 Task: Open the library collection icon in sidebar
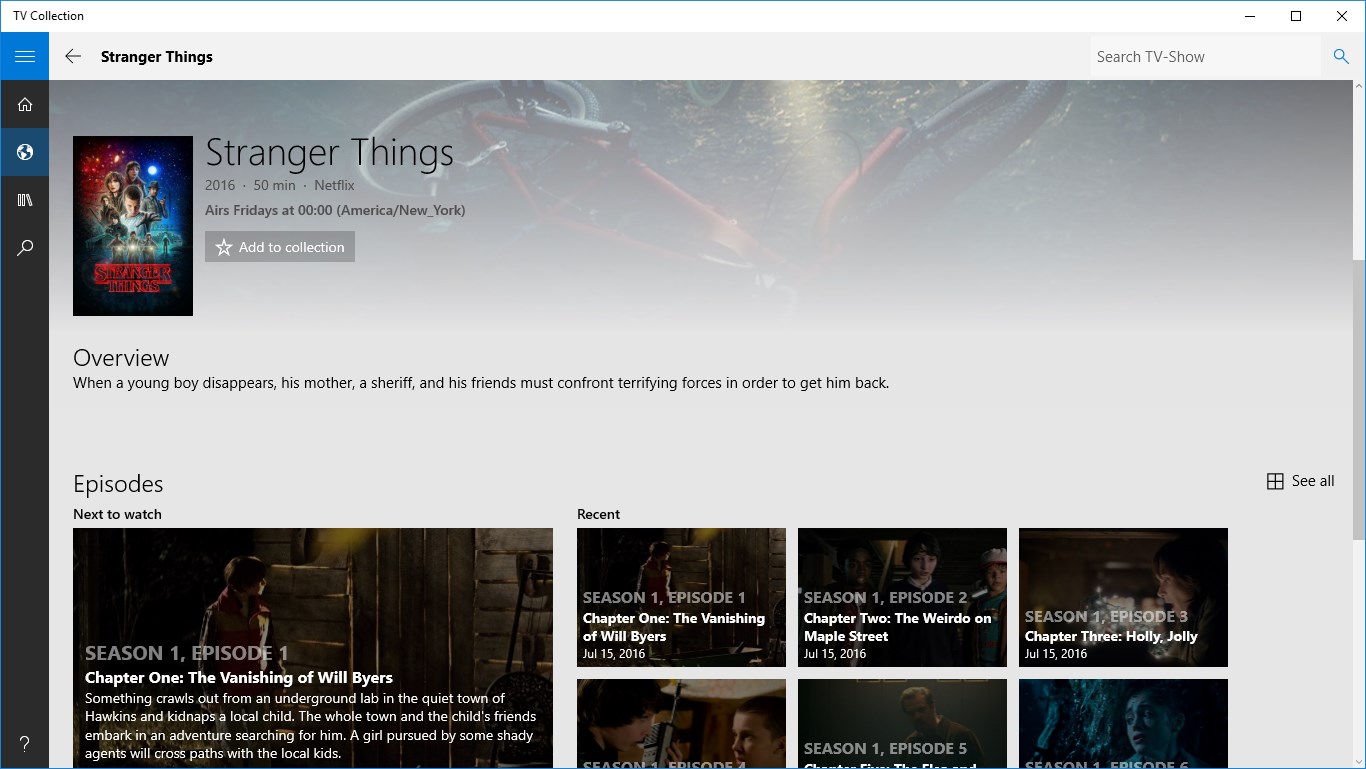[24, 200]
